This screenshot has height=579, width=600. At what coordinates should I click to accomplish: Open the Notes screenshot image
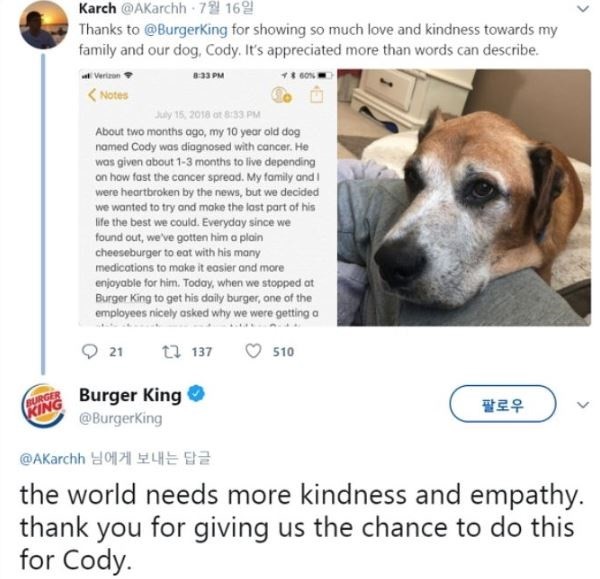pos(207,197)
